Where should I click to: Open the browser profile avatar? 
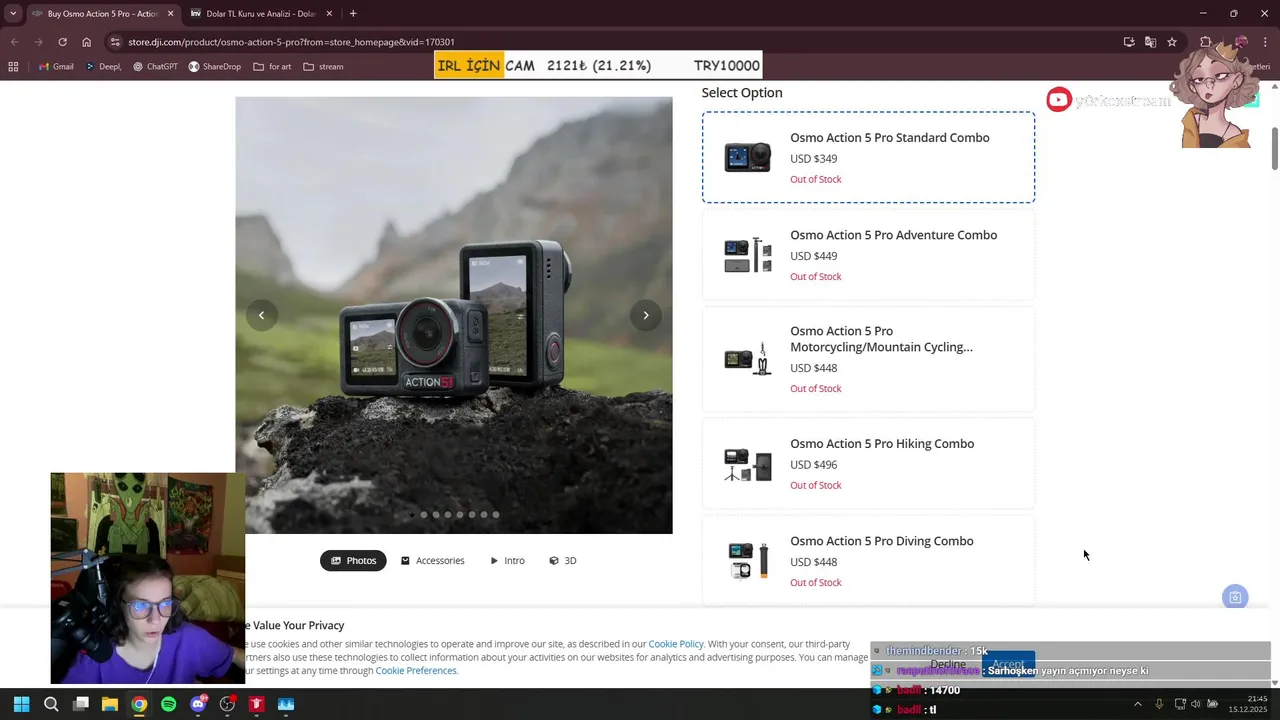tap(1241, 42)
